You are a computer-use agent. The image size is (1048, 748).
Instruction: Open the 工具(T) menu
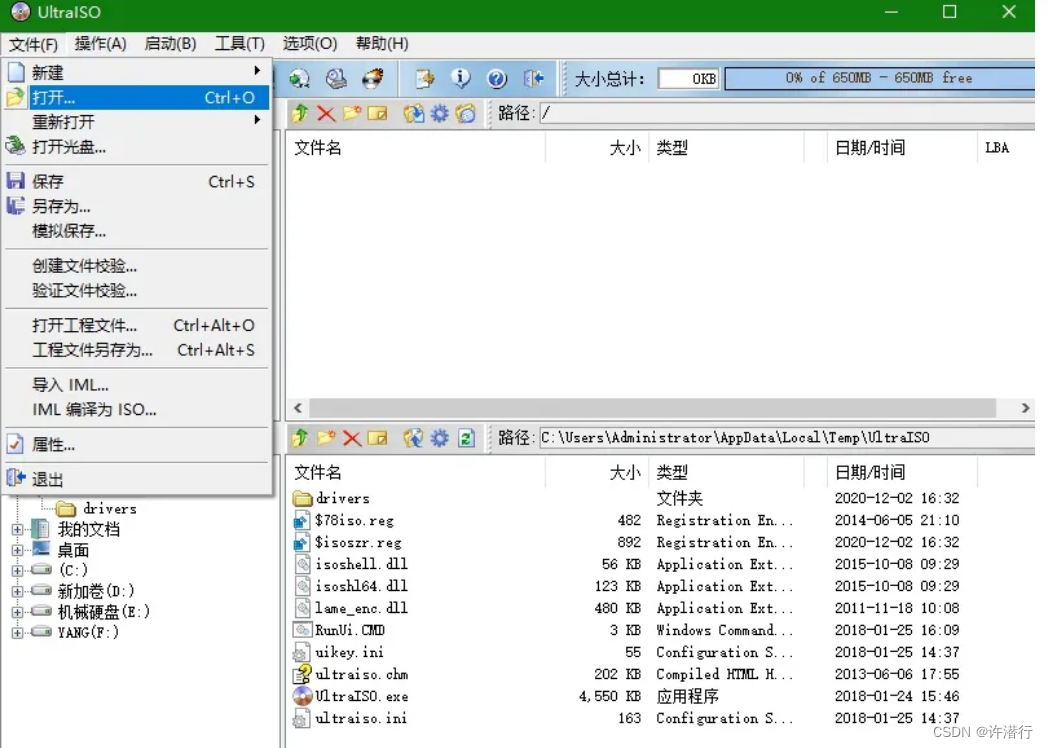tap(240, 44)
